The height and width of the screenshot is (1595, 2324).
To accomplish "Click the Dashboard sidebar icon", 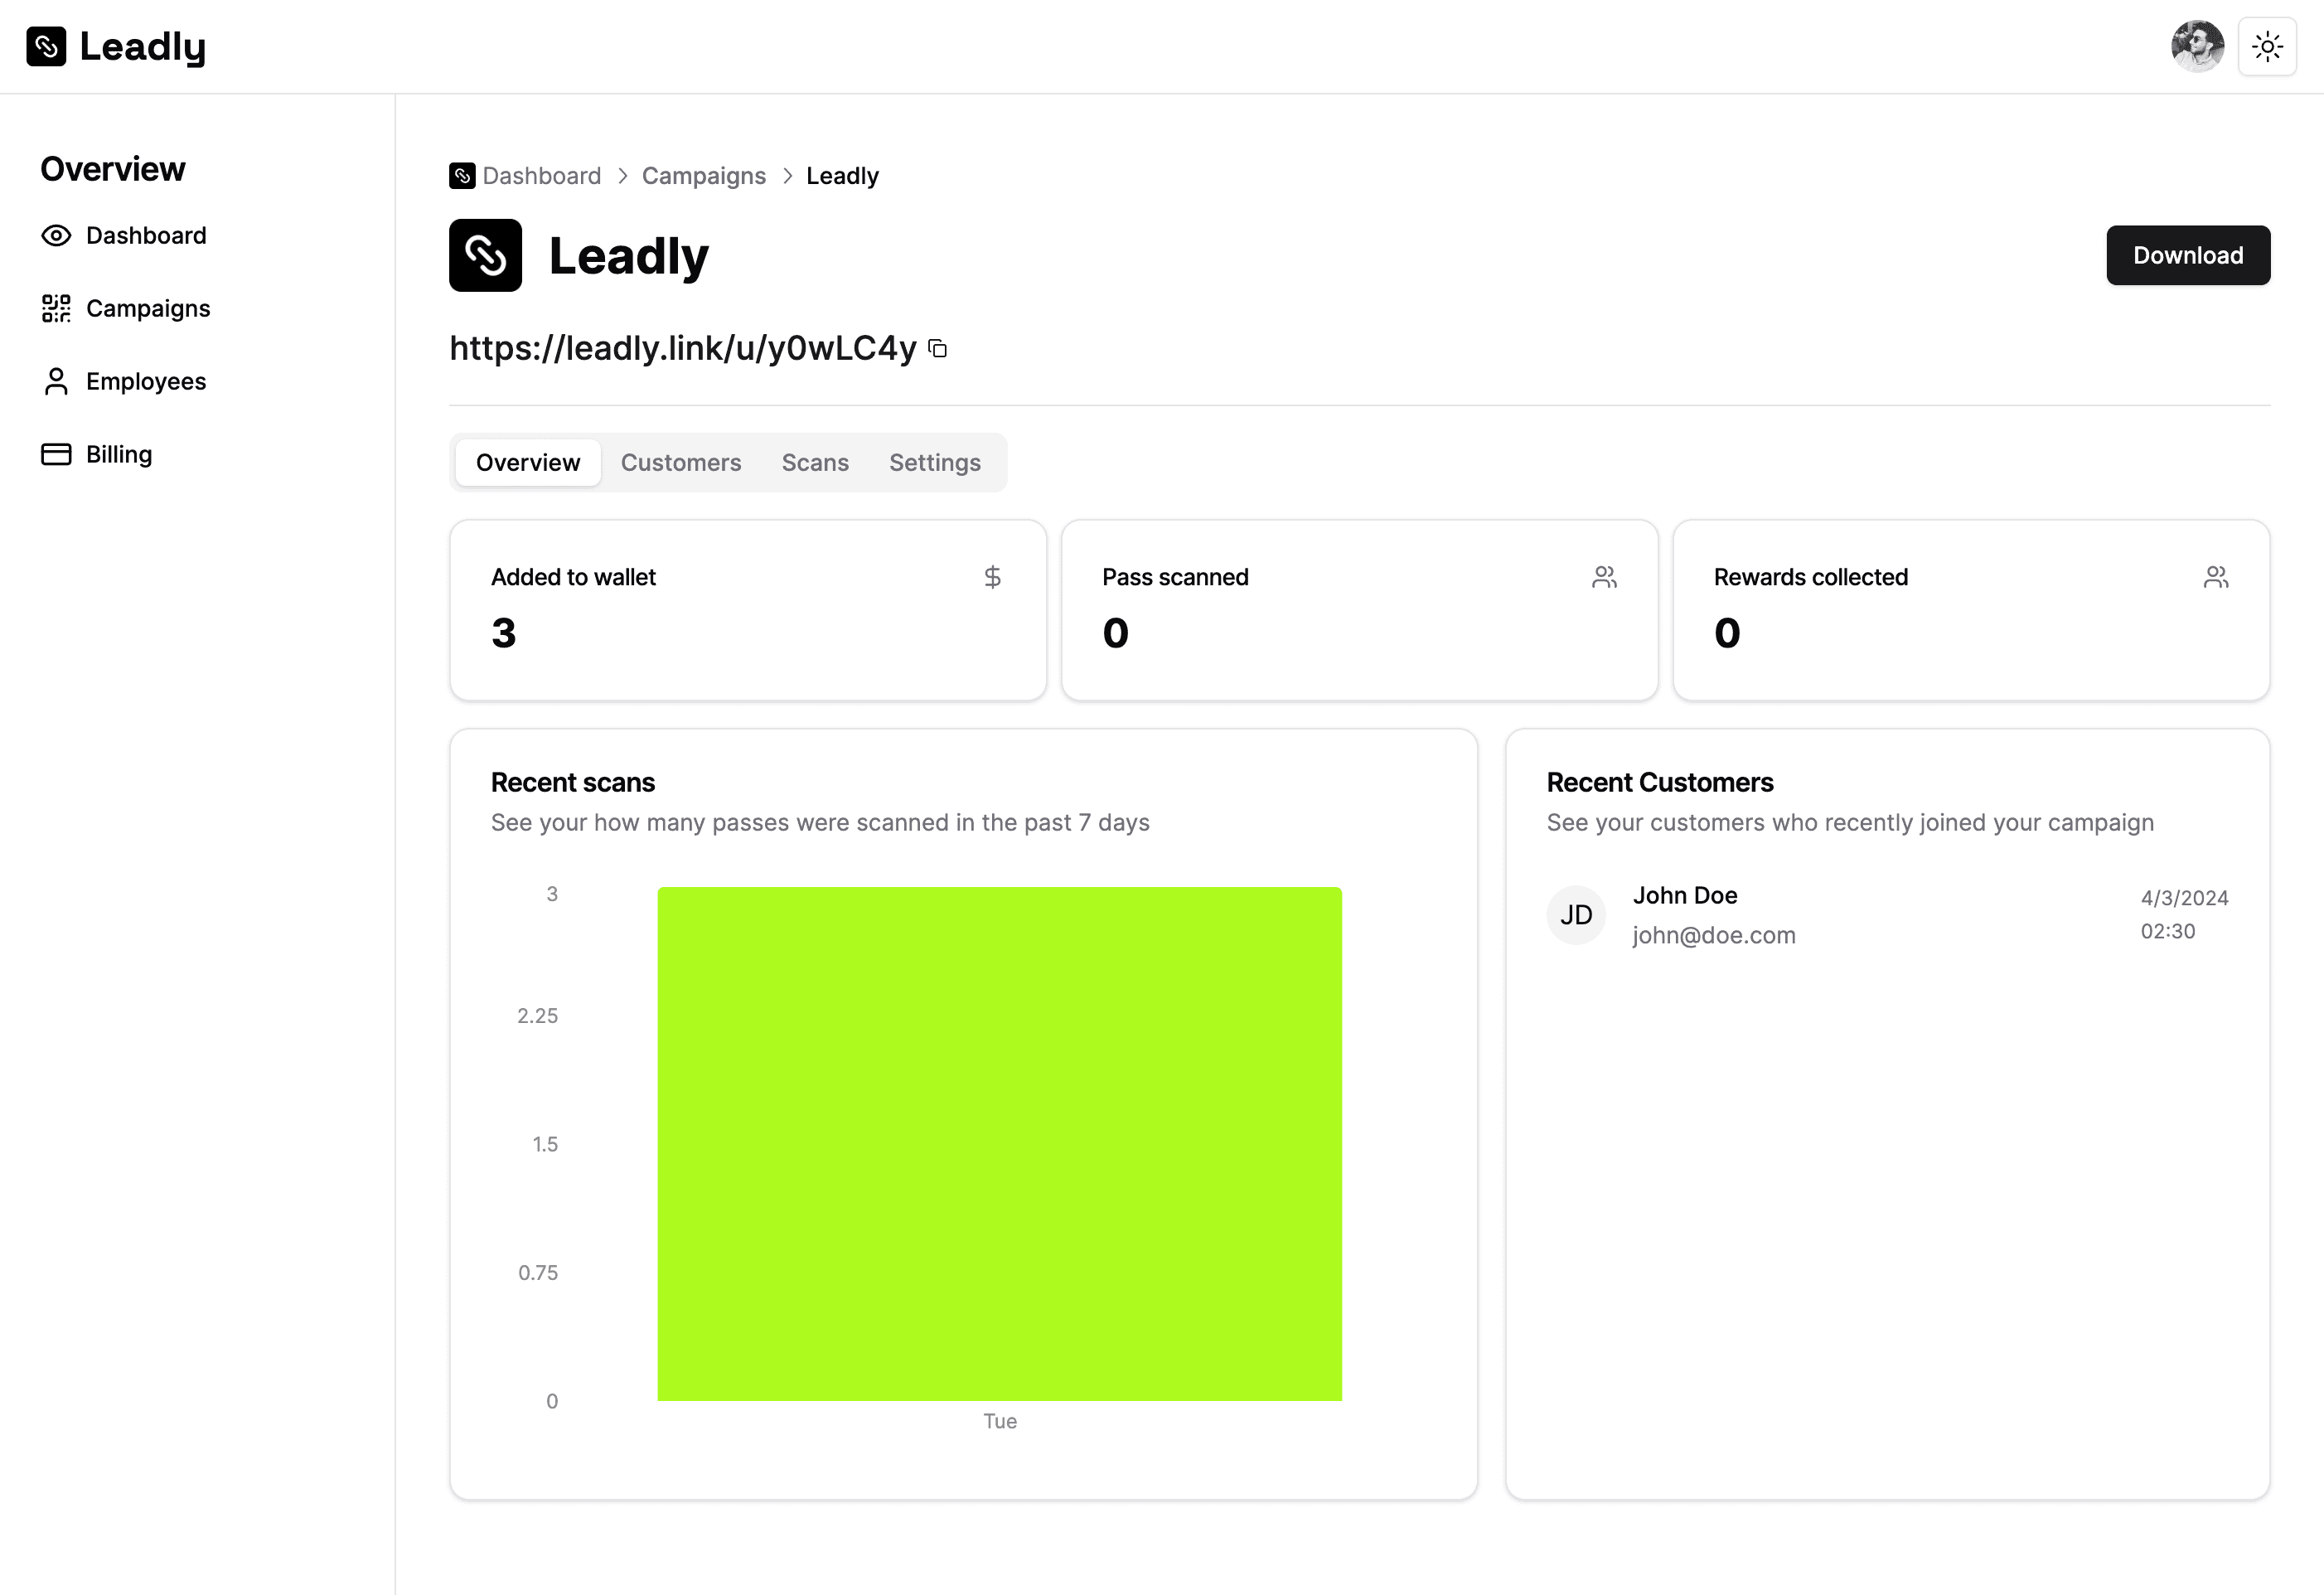I will pyautogui.click(x=56, y=235).
